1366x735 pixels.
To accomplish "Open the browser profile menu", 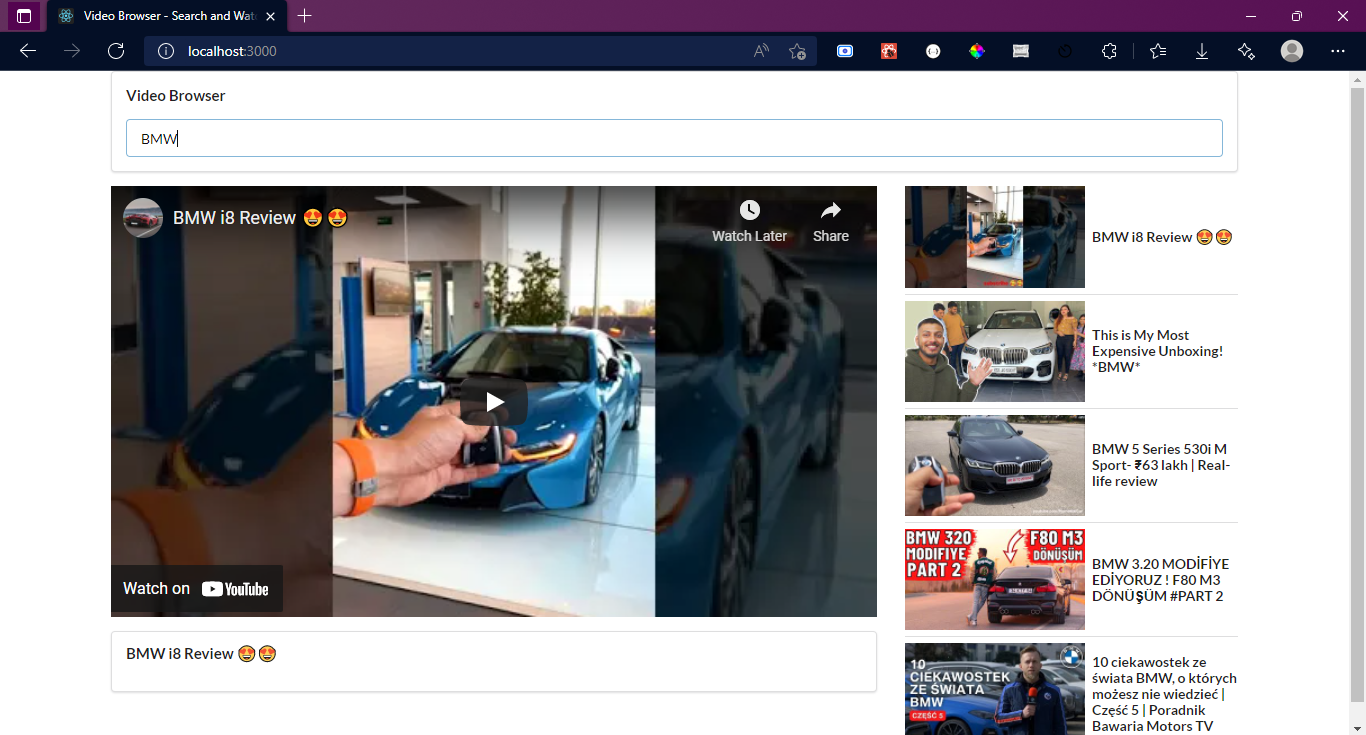I will point(1291,50).
